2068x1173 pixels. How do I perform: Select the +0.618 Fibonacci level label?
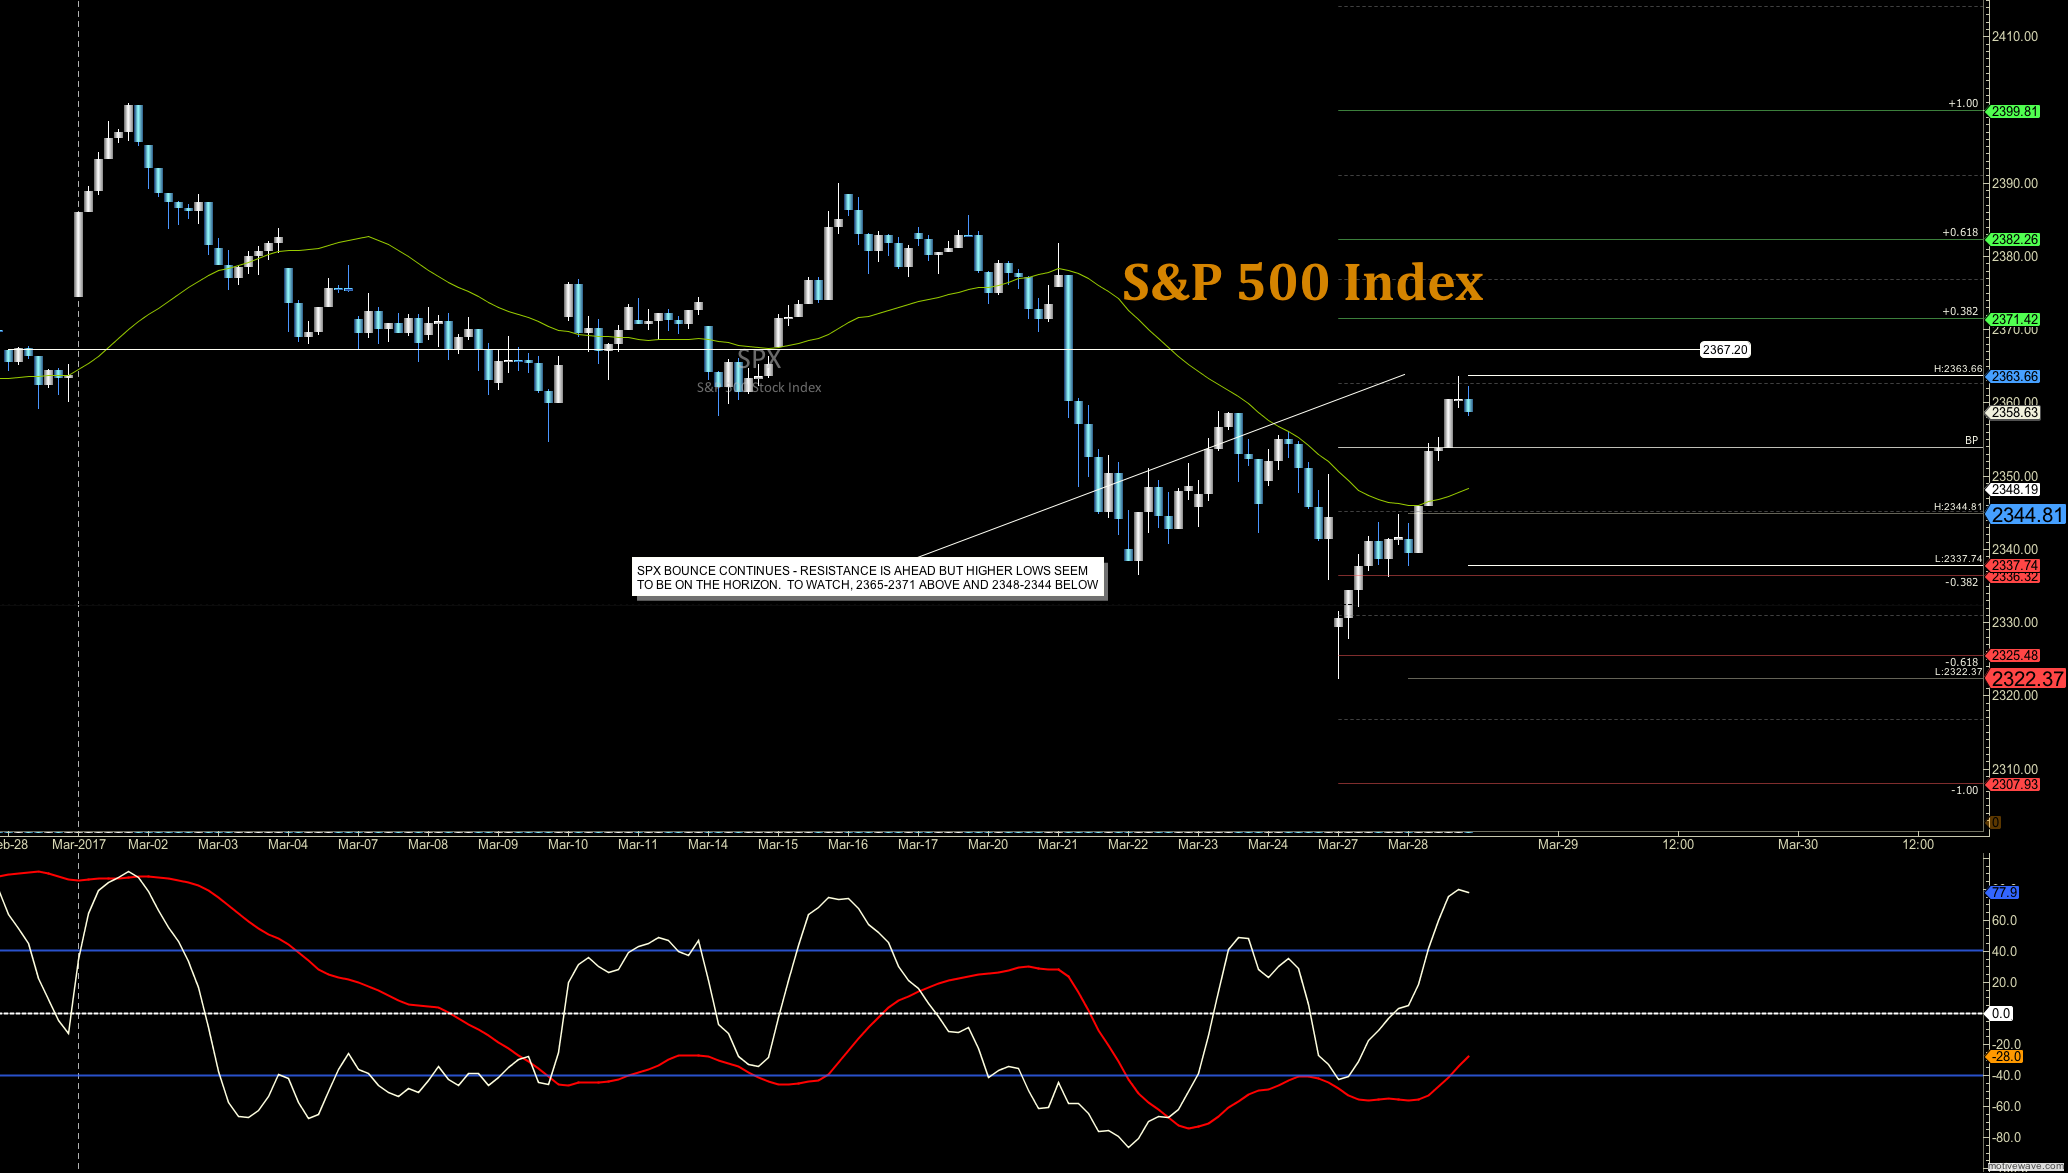1960,232
